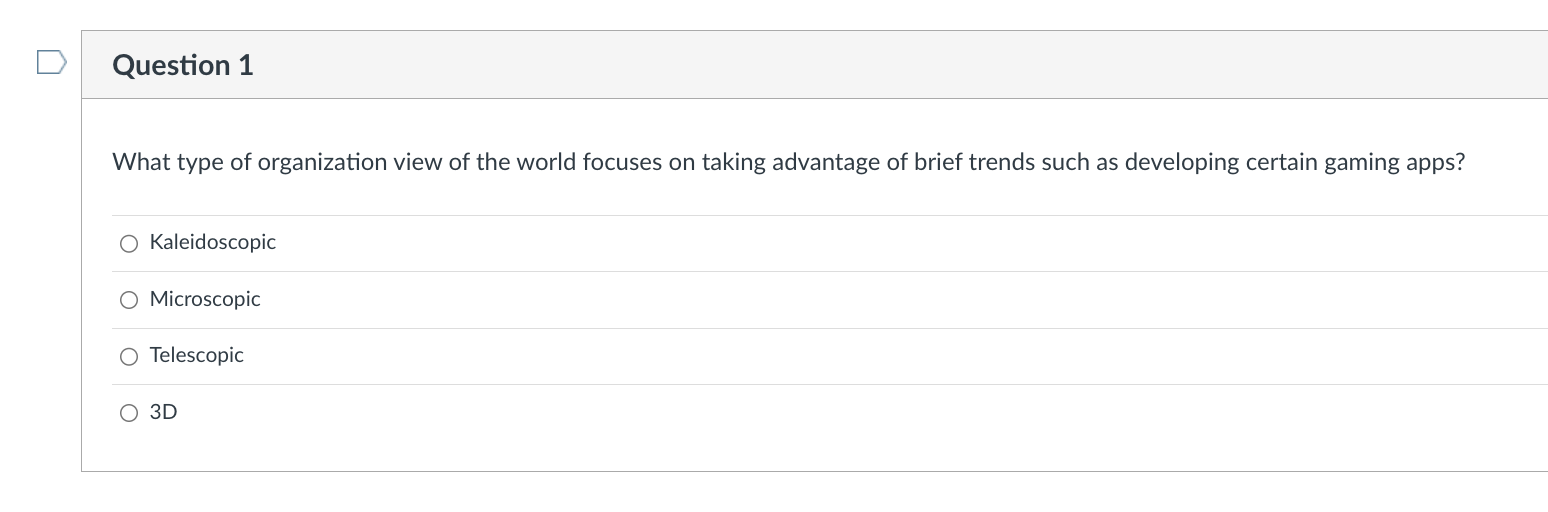This screenshot has height=512, width=1548.
Task: Click the "Question 1" heading
Action: [x=183, y=65]
